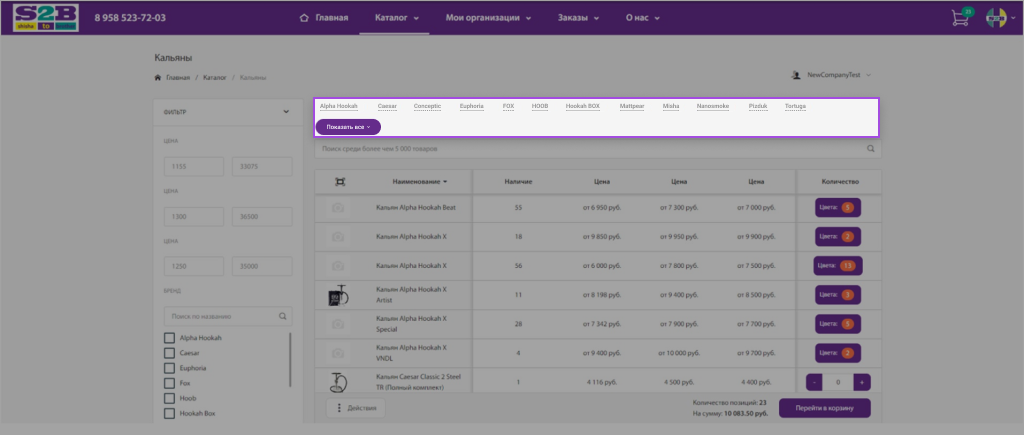Open Цвета for Alpha Hookah X VNDL
Viewport: 1024px width, 435px height.
[x=838, y=353]
